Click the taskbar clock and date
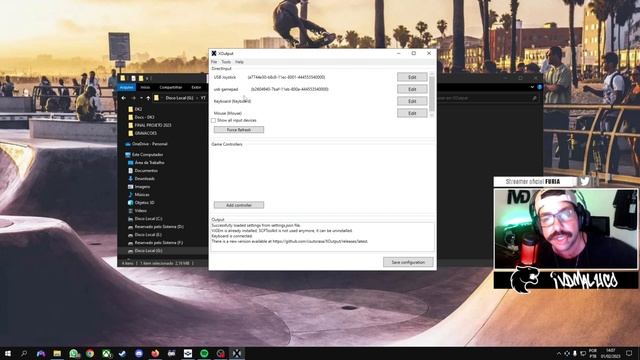The width and height of the screenshot is (640, 360). tap(611, 353)
